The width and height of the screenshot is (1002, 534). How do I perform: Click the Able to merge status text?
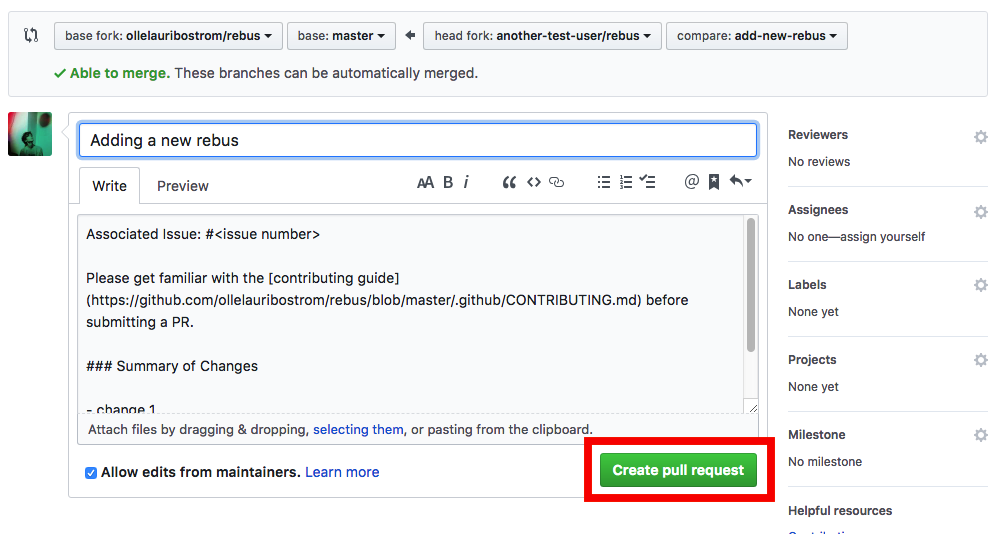pos(119,73)
